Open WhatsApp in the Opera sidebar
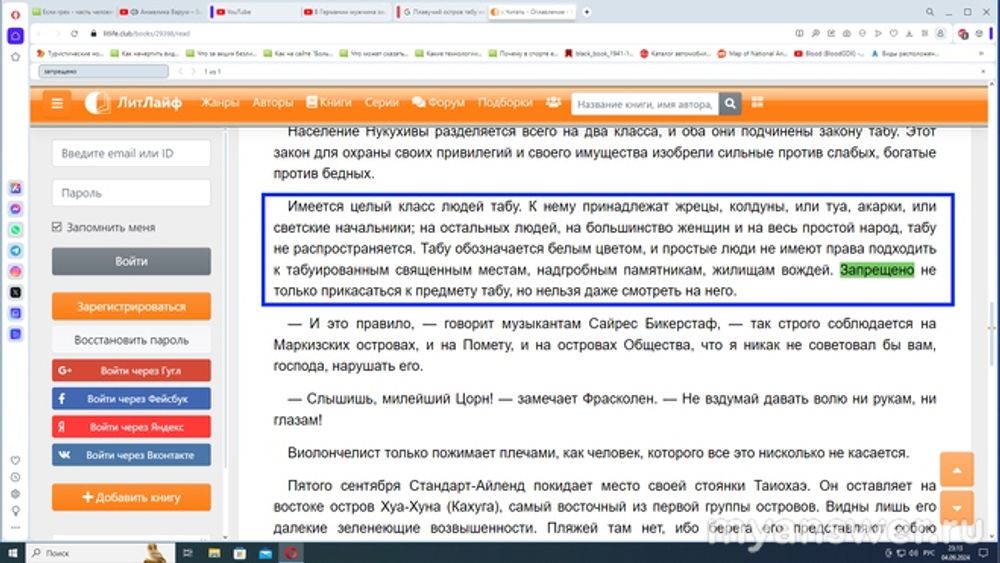 coord(16,229)
